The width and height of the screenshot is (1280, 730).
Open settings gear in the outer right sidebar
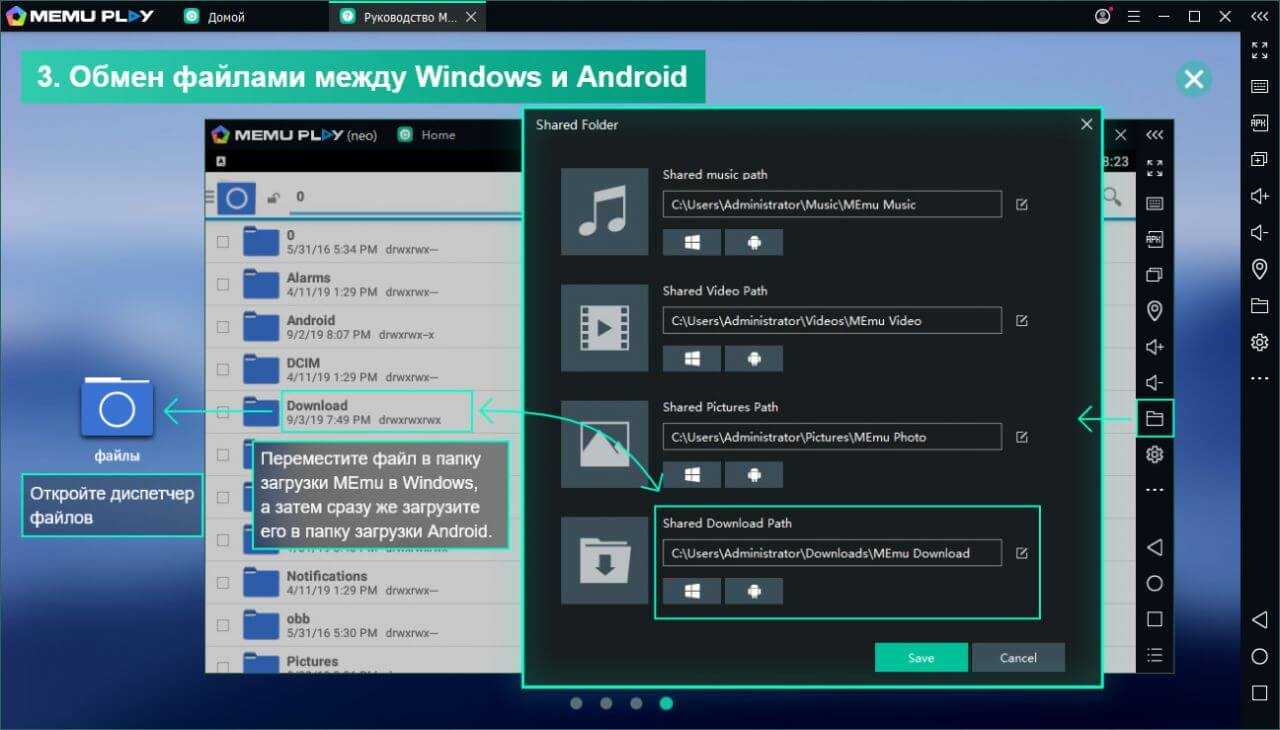coord(1259,342)
